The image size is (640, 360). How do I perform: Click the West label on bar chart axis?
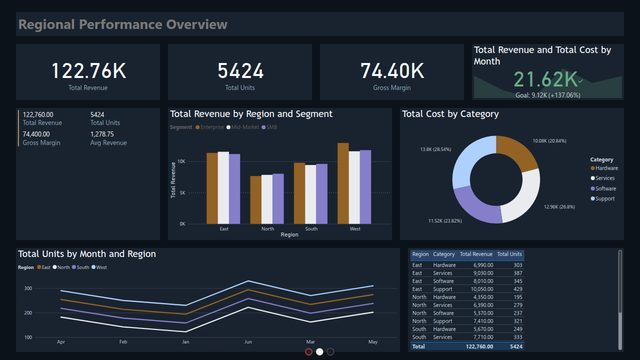tap(355, 229)
